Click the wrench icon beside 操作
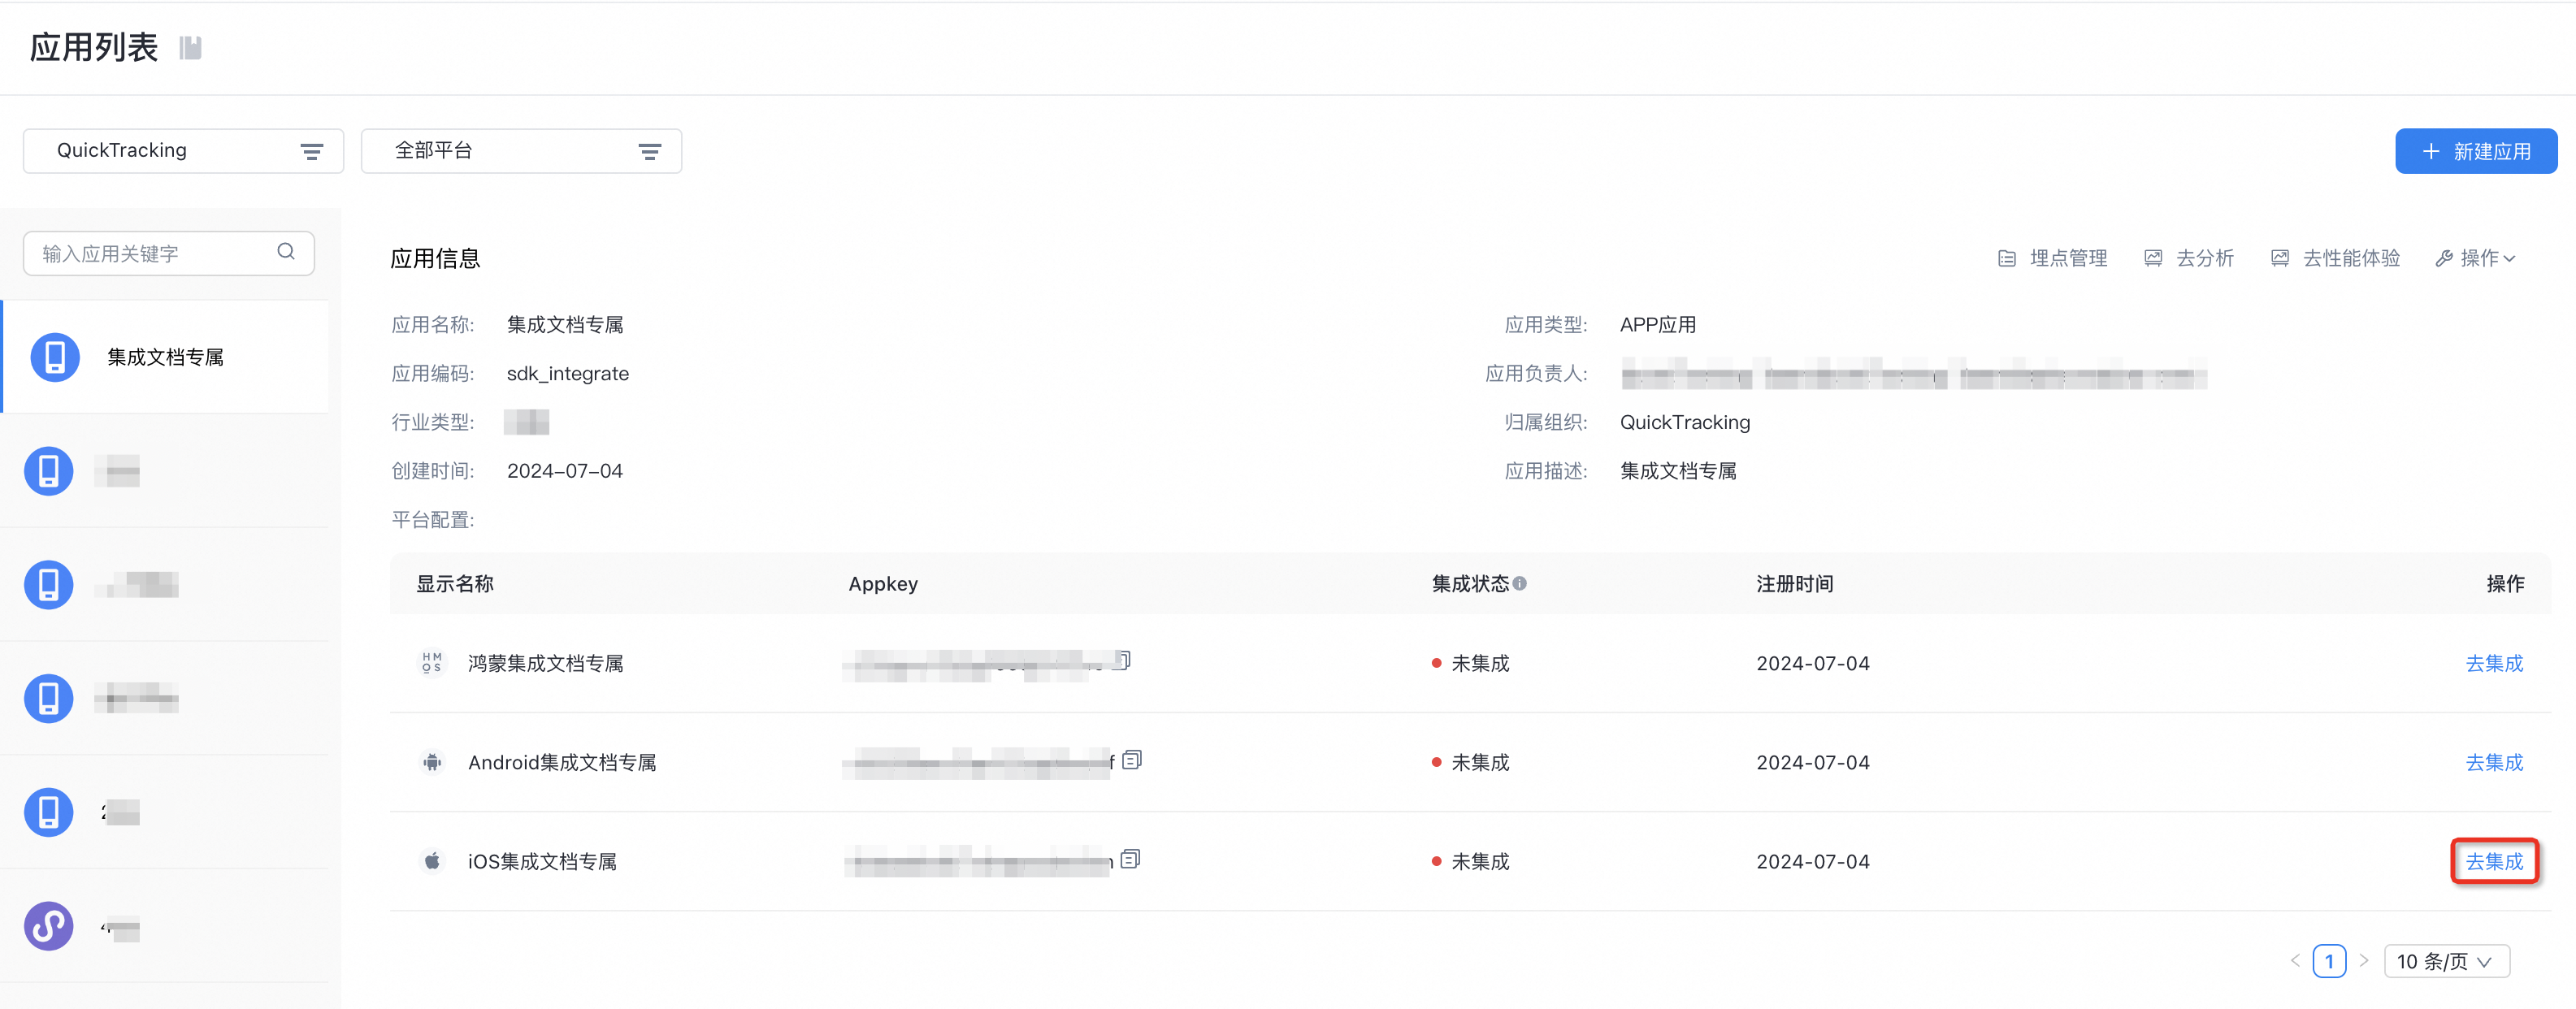 (x=2443, y=259)
